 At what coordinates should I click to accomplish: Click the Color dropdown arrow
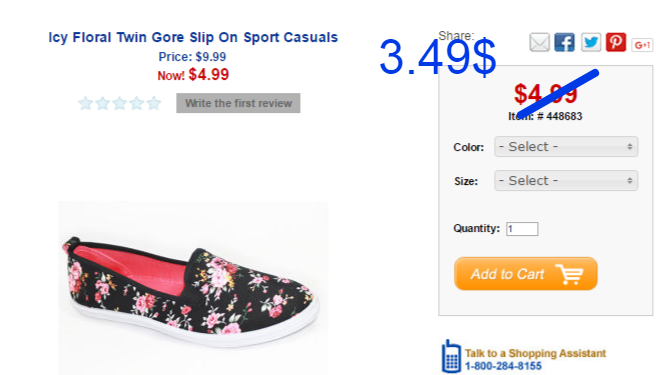point(630,146)
